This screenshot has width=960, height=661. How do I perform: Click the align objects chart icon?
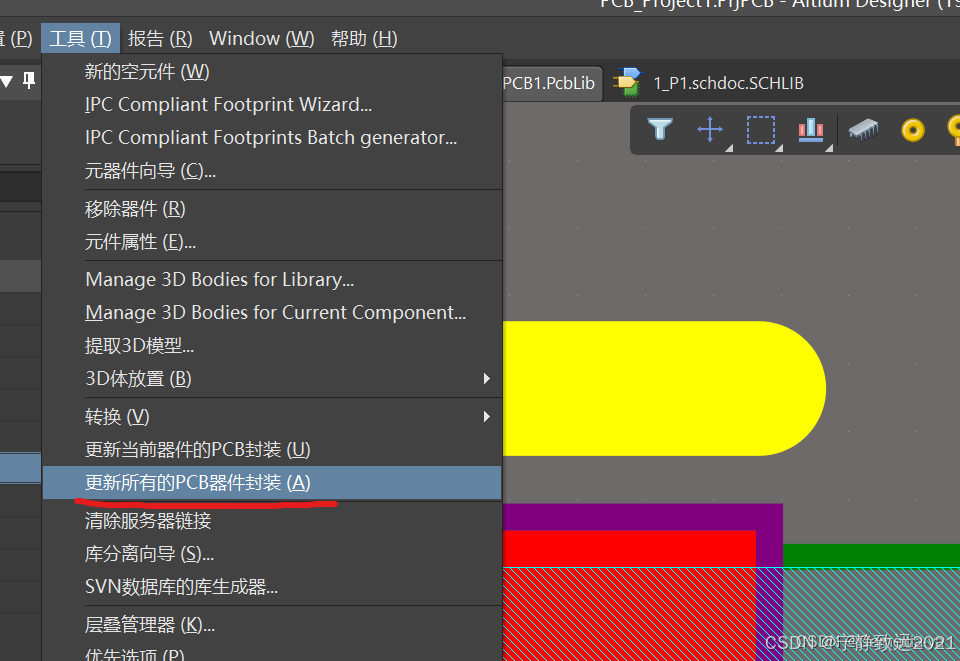(811, 130)
